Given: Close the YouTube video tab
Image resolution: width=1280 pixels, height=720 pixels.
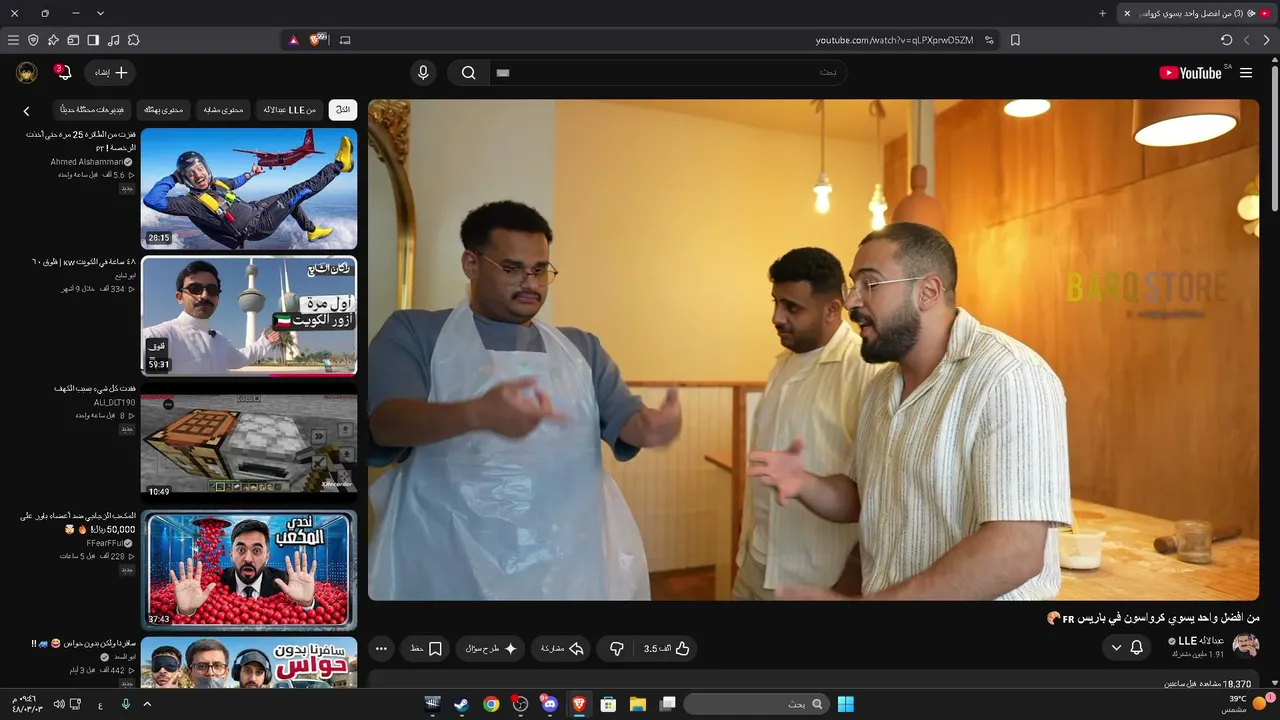Looking at the screenshot, I should tap(1127, 13).
